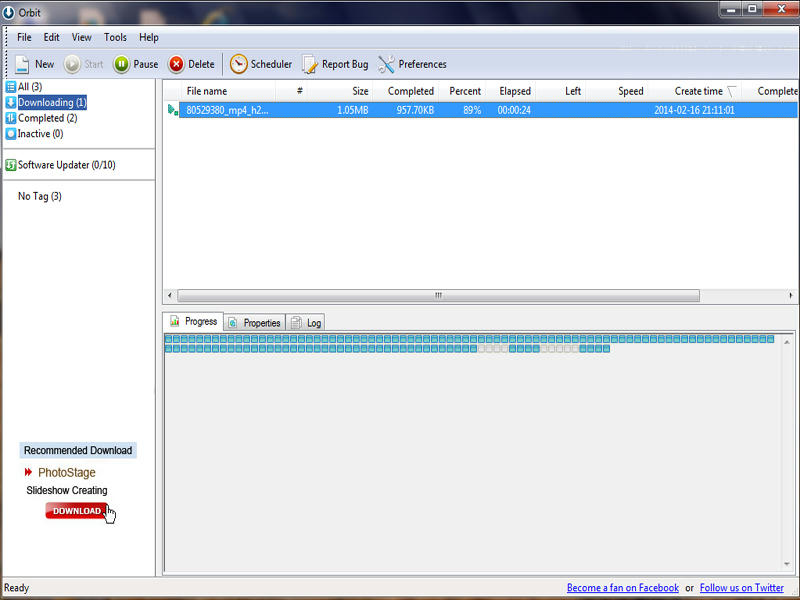Click the 1.05MB size cell

(x=353, y=110)
